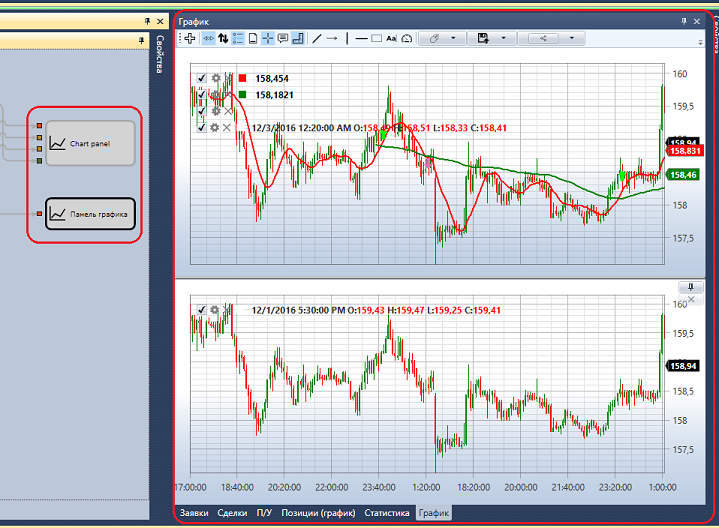The height and width of the screenshot is (528, 719).
Task: Remove the 12/3/2016 candle series
Action: [227, 128]
